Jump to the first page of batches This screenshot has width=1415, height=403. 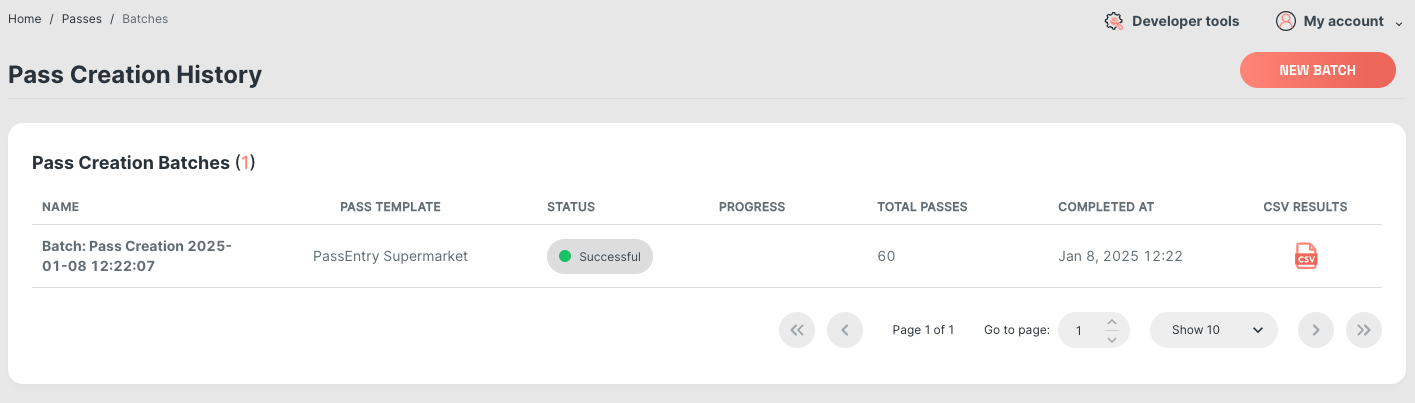point(797,330)
